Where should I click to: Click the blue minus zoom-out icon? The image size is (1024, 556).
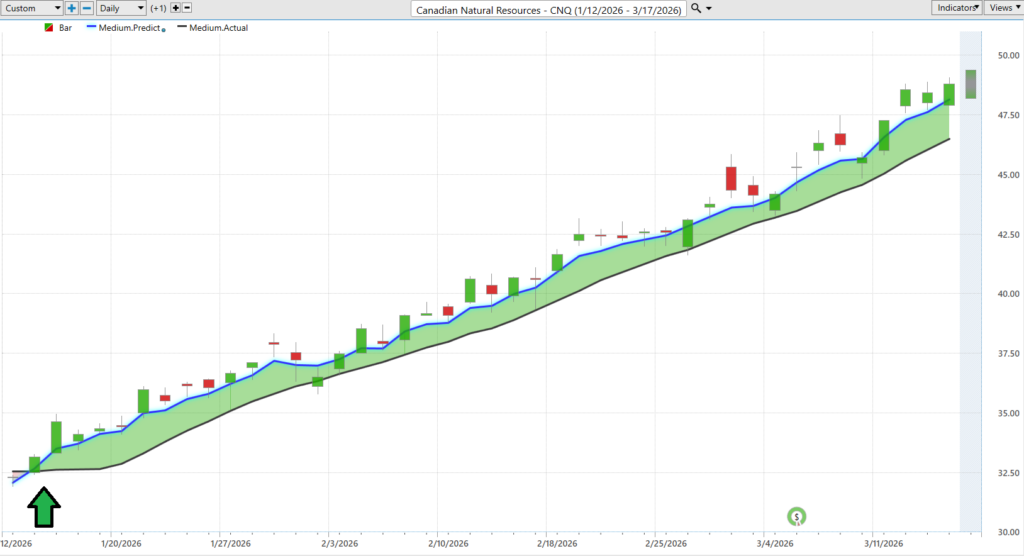click(x=86, y=8)
